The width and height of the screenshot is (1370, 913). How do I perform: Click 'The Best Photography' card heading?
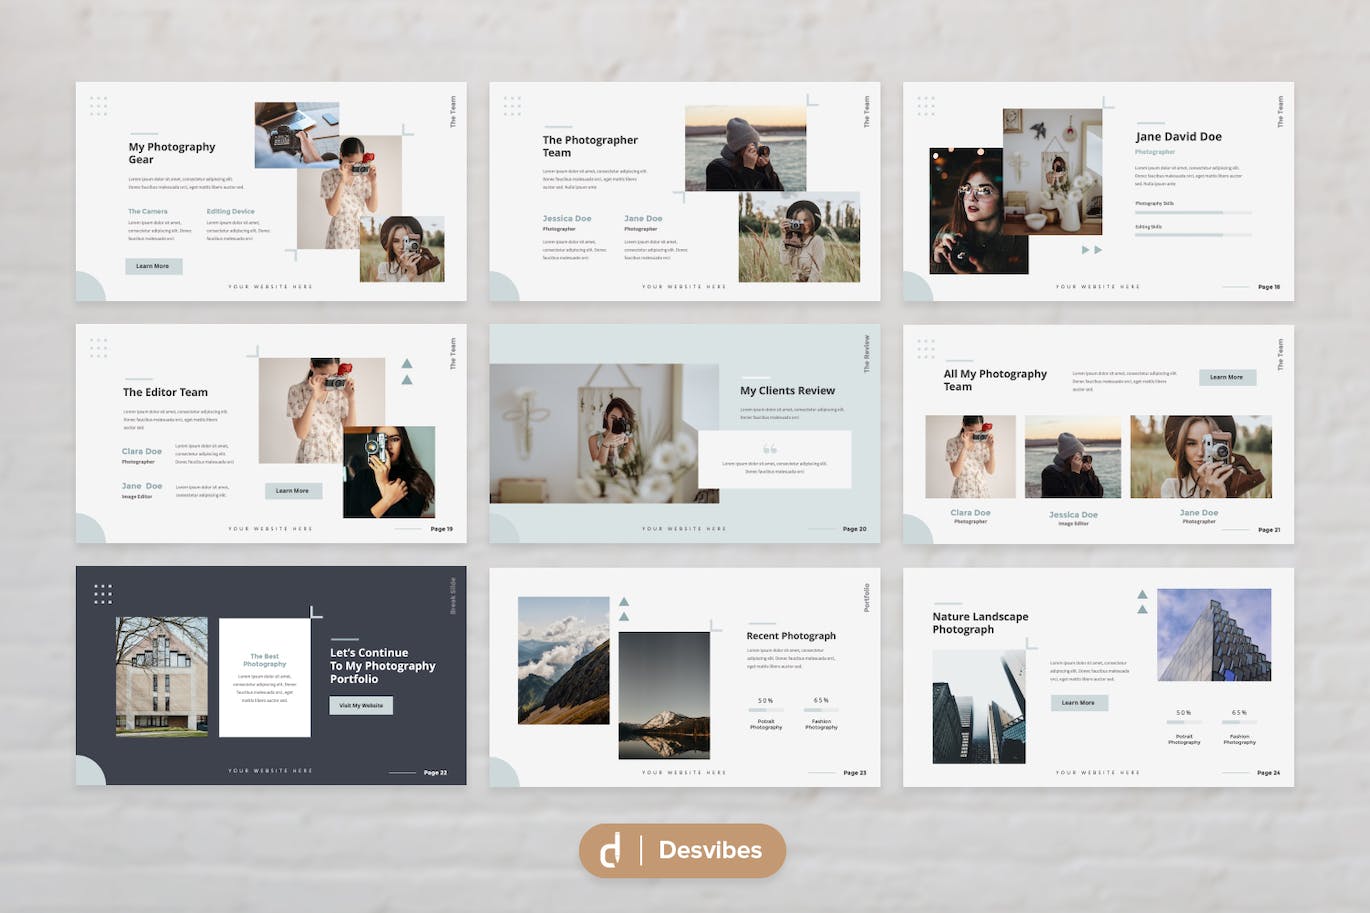(265, 660)
